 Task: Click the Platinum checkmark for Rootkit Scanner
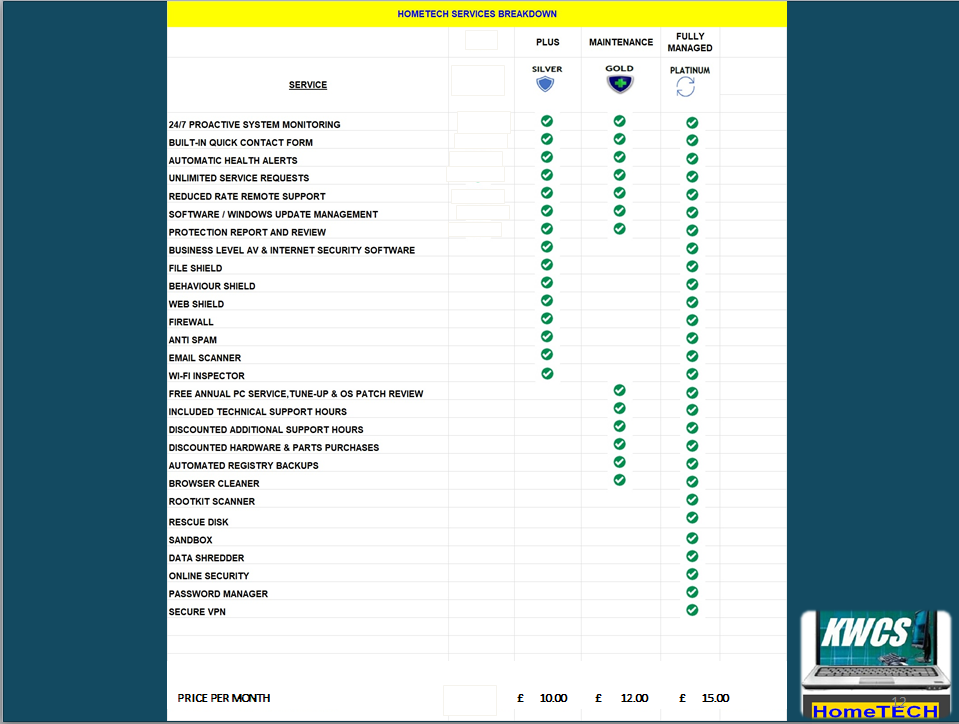[x=692, y=500]
